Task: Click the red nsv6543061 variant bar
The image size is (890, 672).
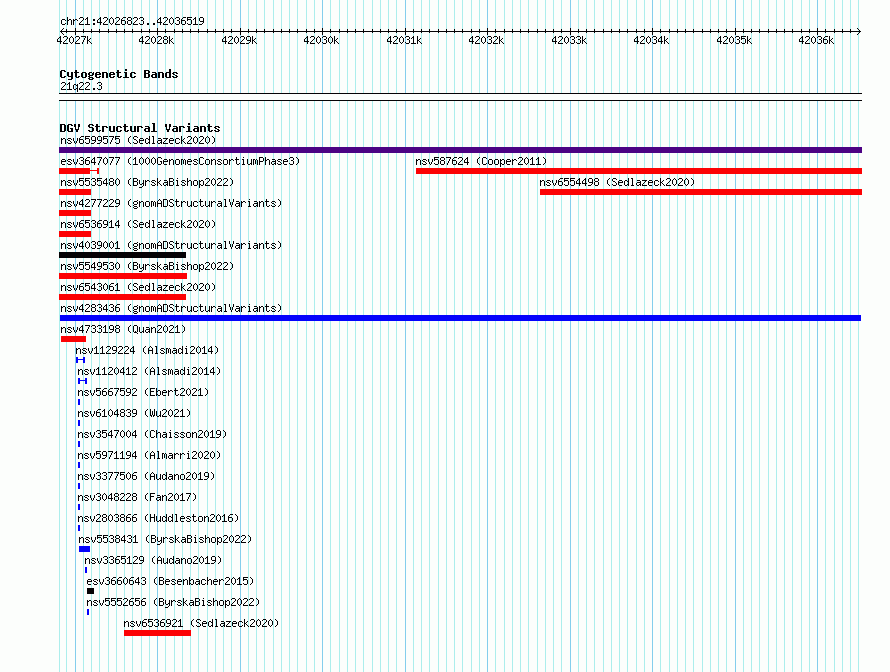Action: tap(123, 297)
